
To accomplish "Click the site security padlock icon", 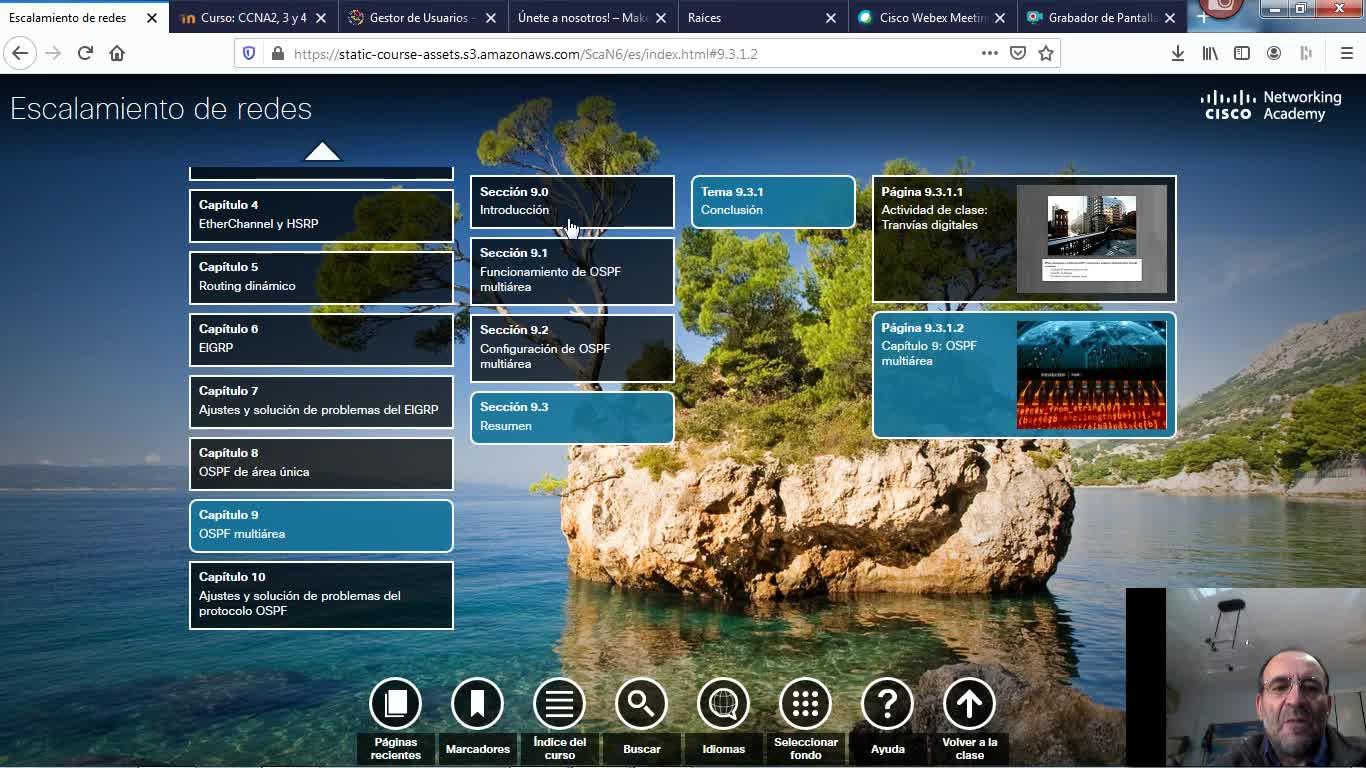I will [277, 54].
